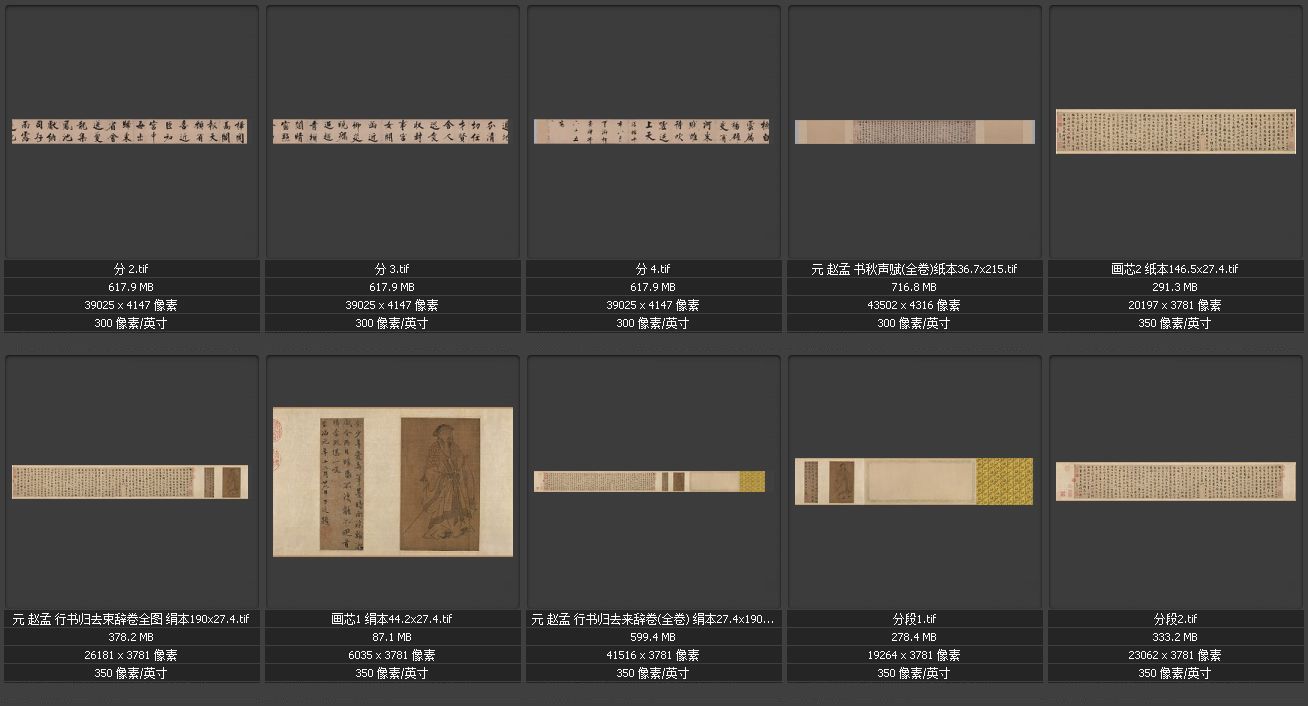Select the 分 2.tif thumbnail image

pos(131,132)
